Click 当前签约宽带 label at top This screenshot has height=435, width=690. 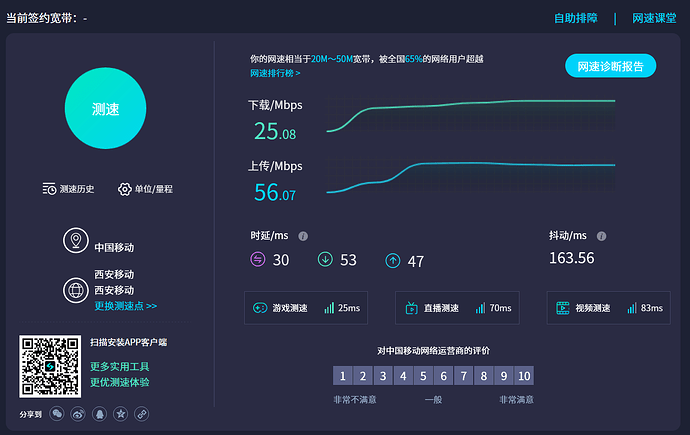(x=42, y=18)
